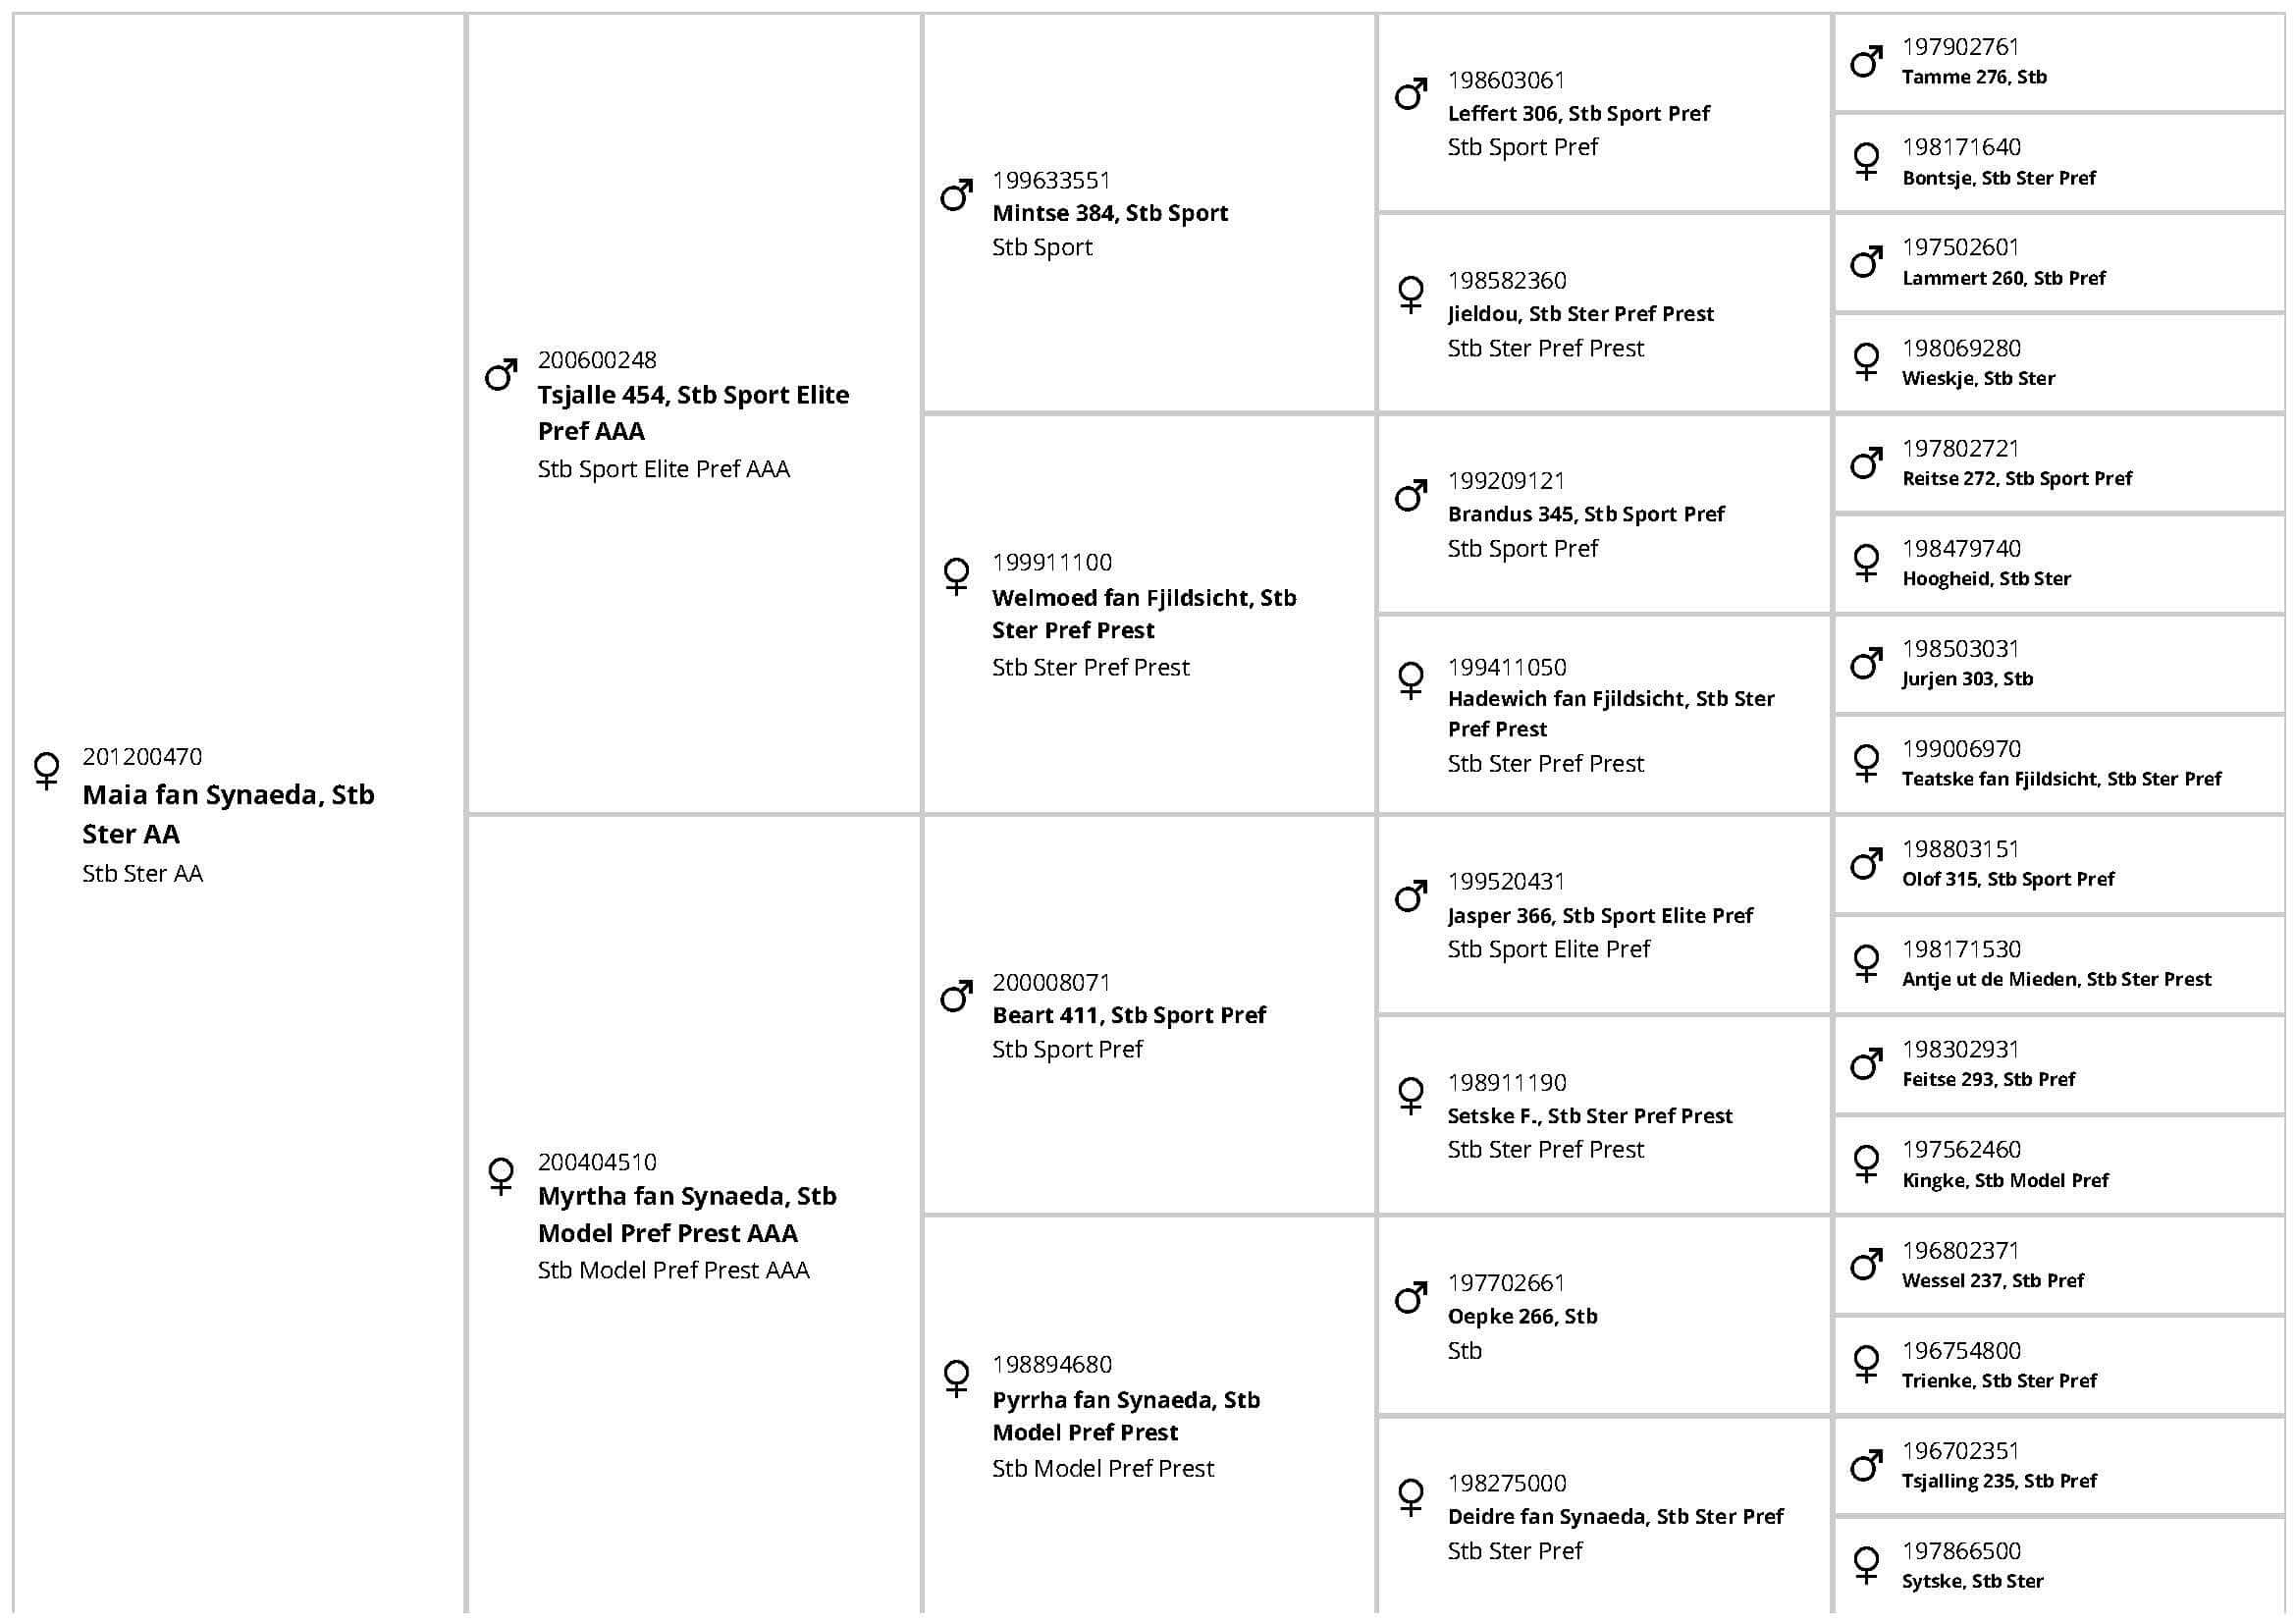Click the female symbol next to Jieldou
This screenshot has width=2296, height=1623.
tap(1411, 294)
